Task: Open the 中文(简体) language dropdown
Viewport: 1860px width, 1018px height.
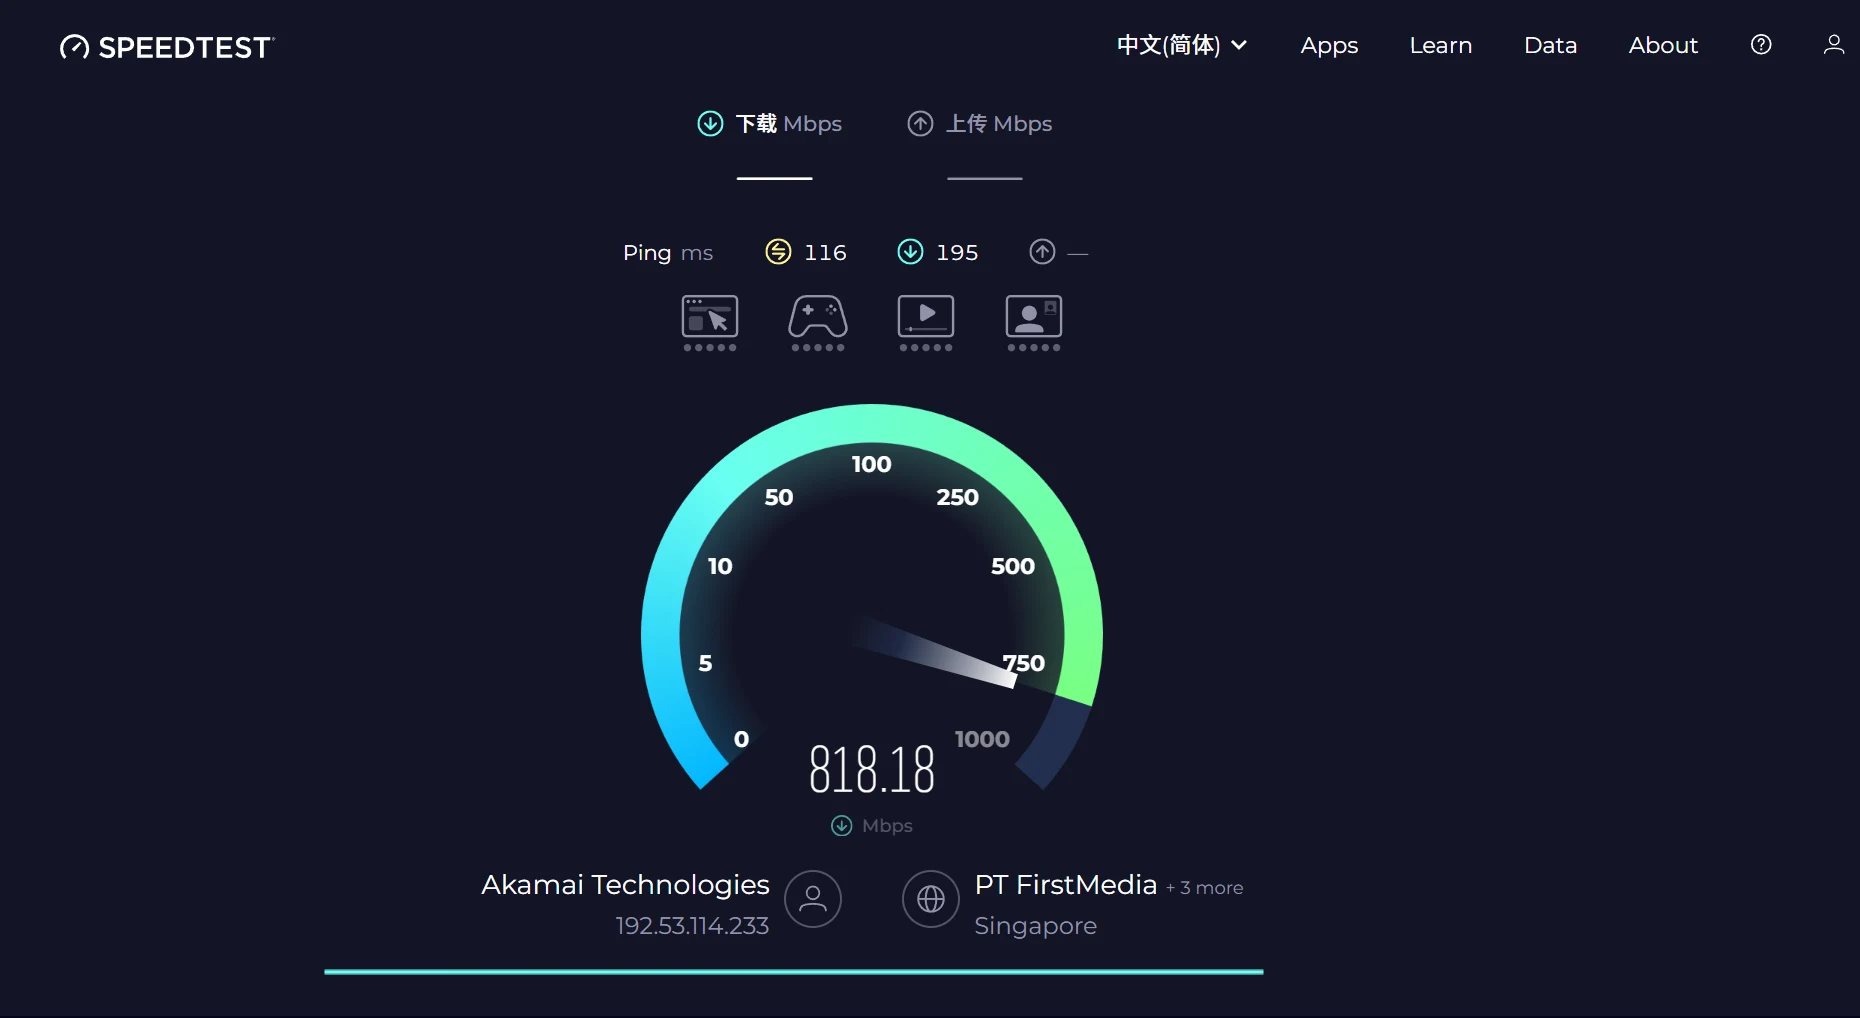Action: click(1168, 45)
